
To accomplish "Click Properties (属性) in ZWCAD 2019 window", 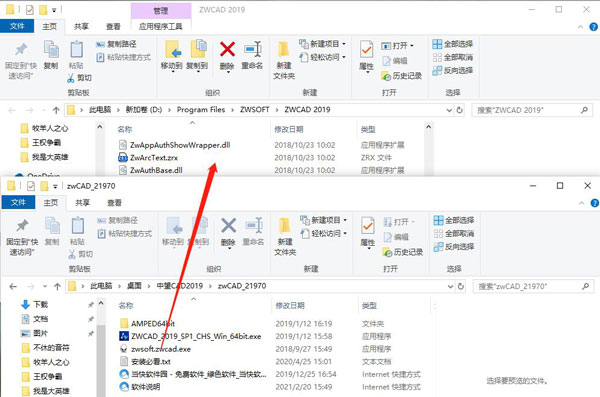I will tap(366, 57).
